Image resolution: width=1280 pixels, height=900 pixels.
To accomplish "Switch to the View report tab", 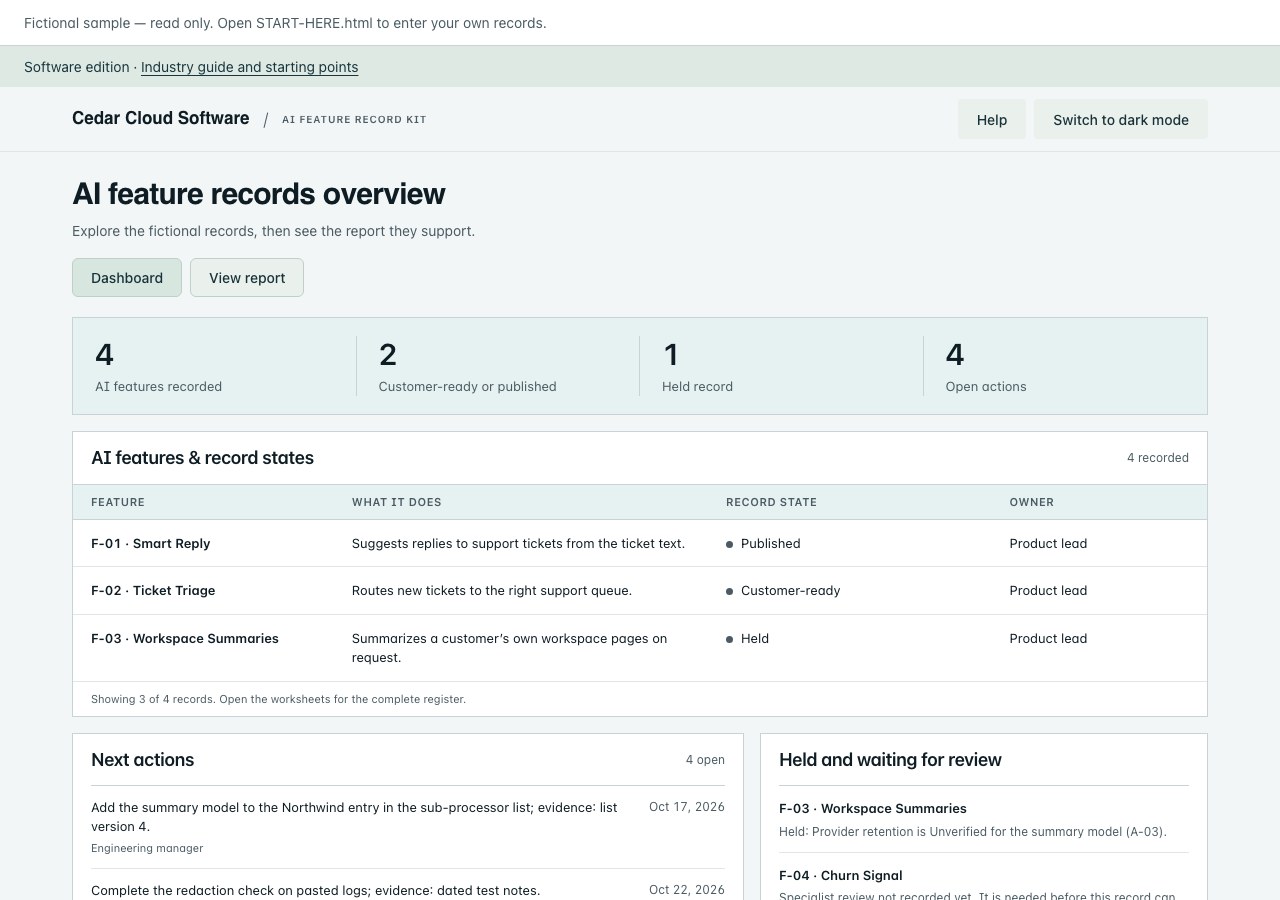I will (x=247, y=278).
